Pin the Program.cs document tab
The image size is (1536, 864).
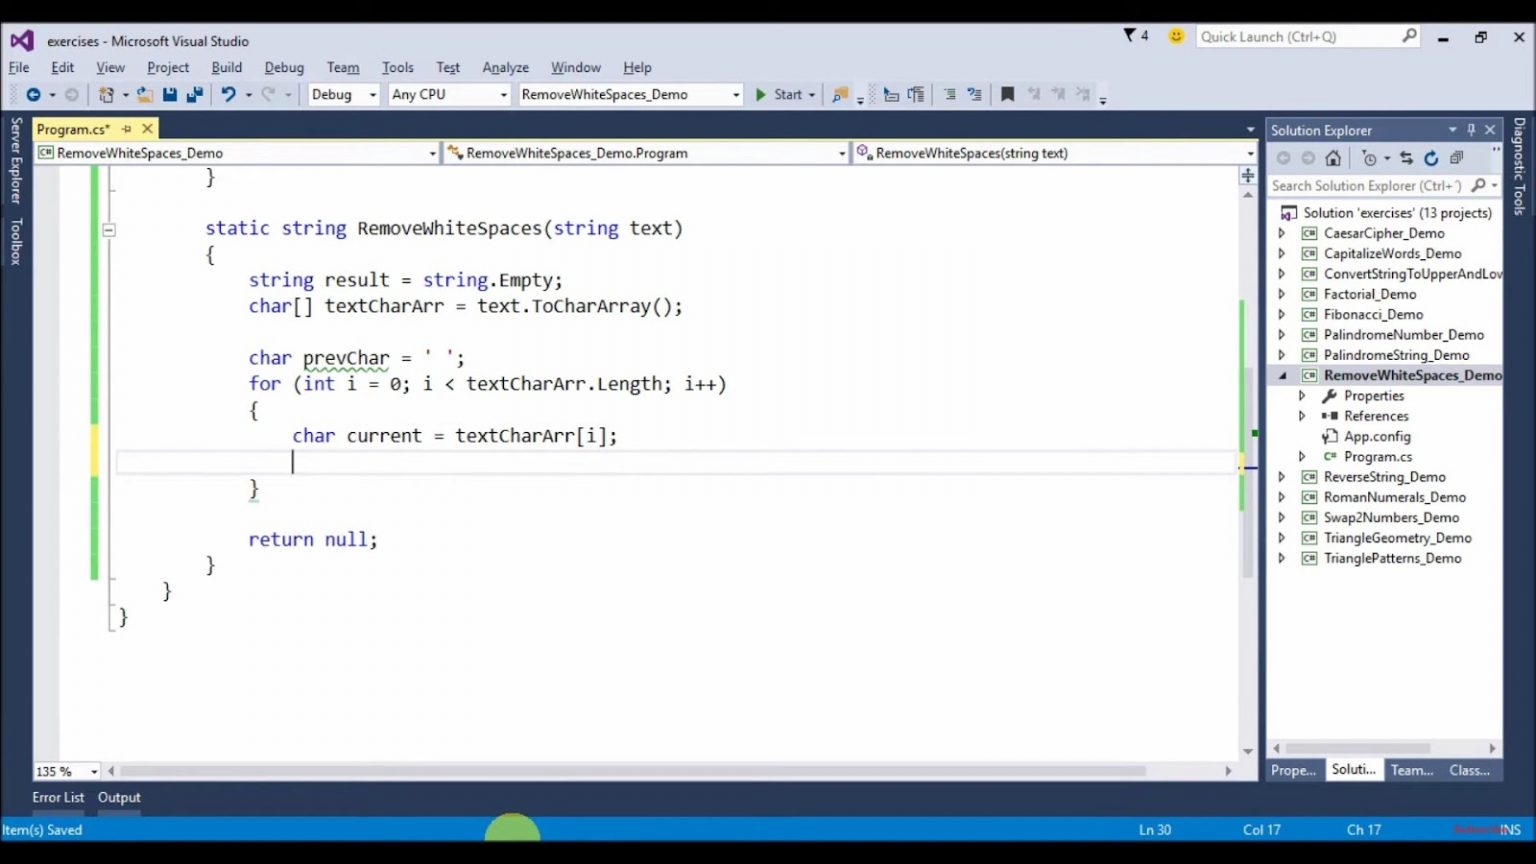click(x=126, y=129)
